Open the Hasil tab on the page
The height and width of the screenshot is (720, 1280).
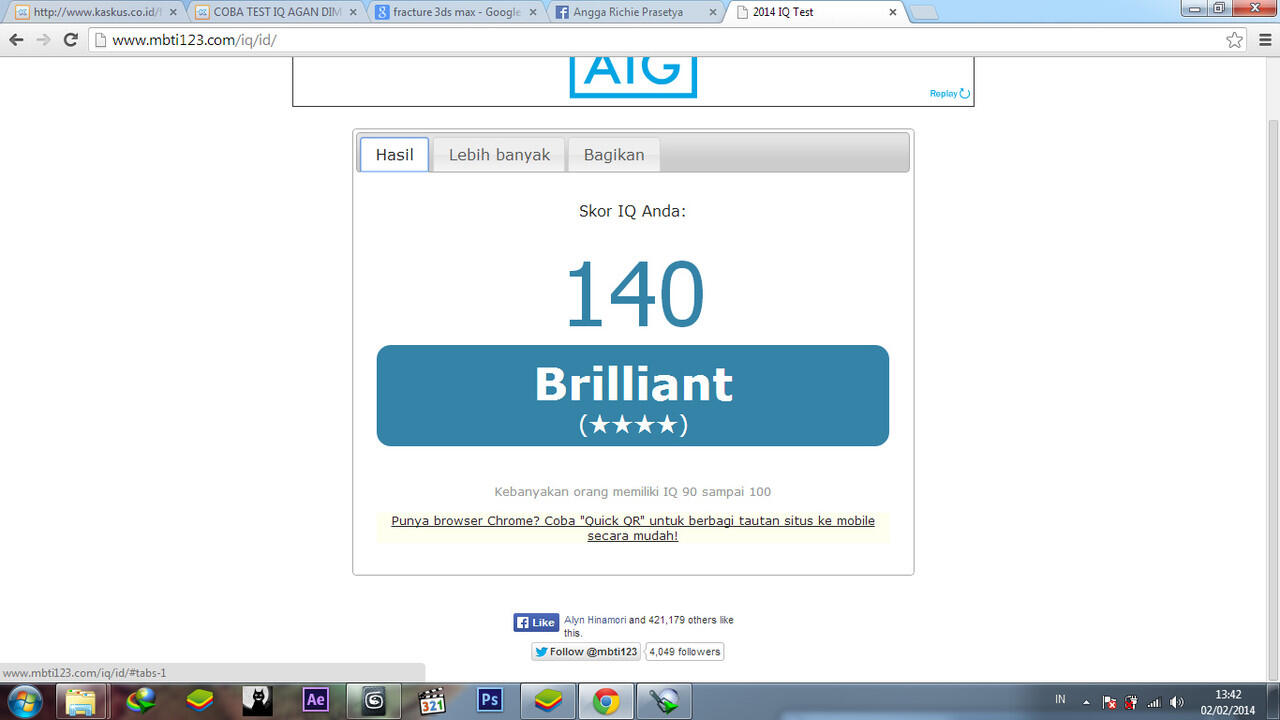coord(394,155)
